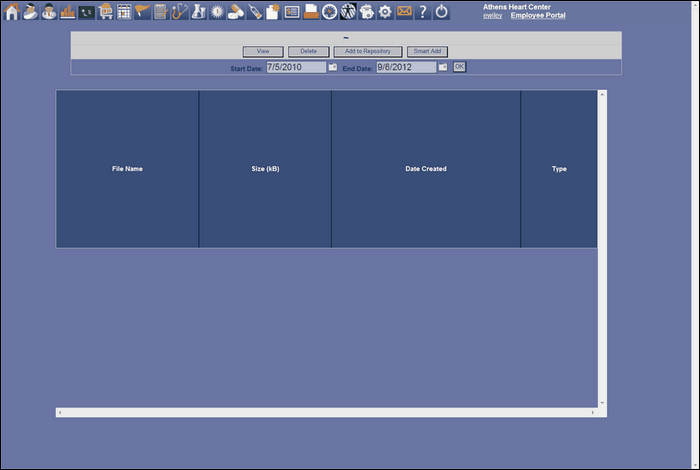Open the settings gear icon
700x470 pixels.
(x=385, y=12)
